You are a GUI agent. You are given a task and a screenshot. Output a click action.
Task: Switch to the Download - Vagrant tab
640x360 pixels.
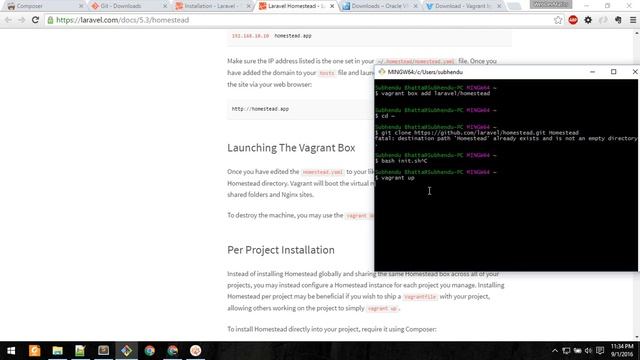coord(462,6)
